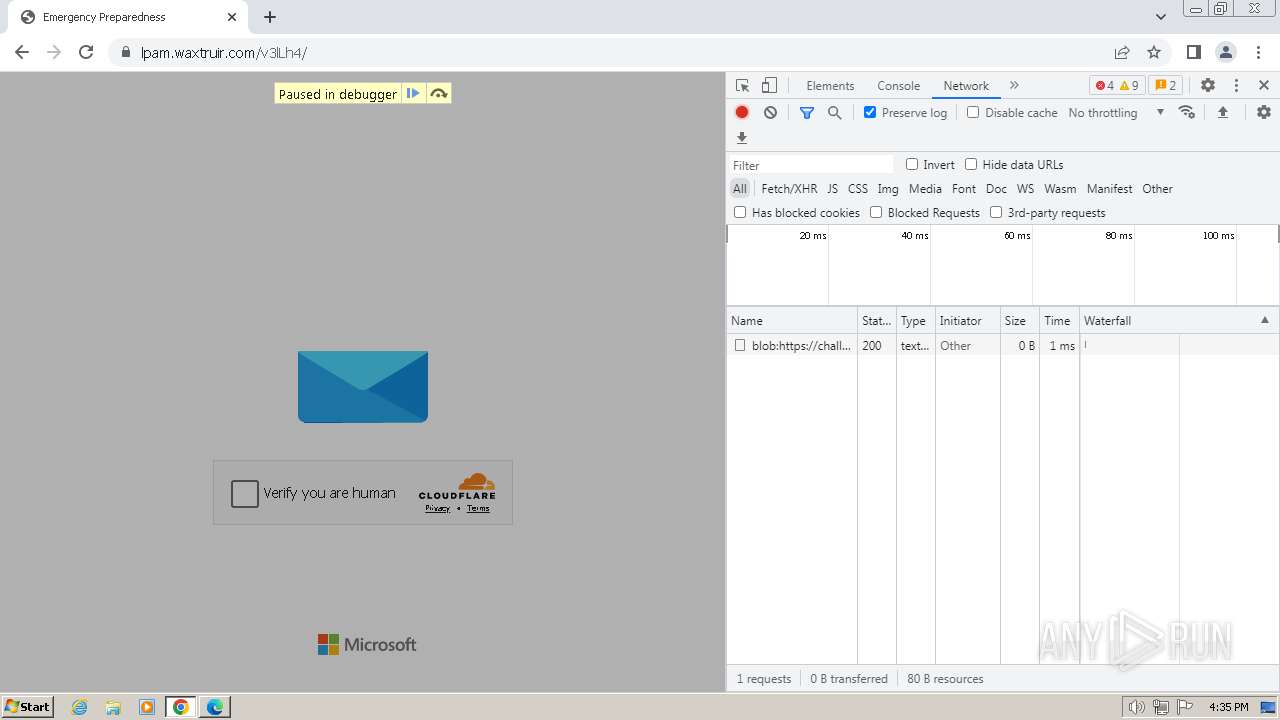The image size is (1280, 720).
Task: Sort by Waterfall column arrow
Action: (1264, 321)
